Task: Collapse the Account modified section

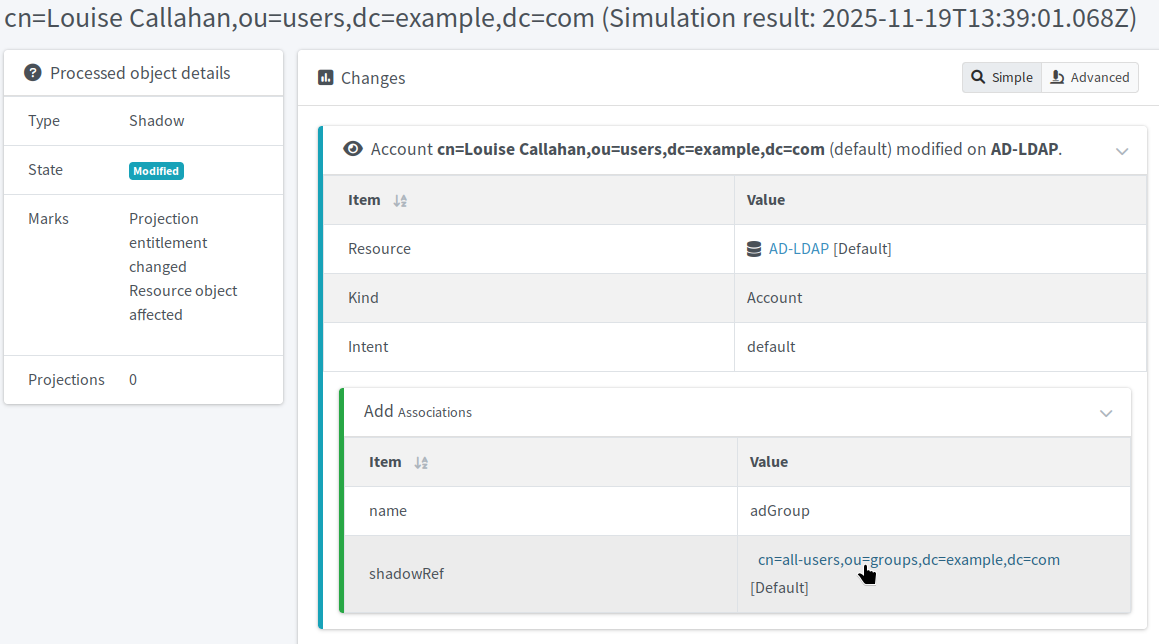Action: coord(1121,150)
